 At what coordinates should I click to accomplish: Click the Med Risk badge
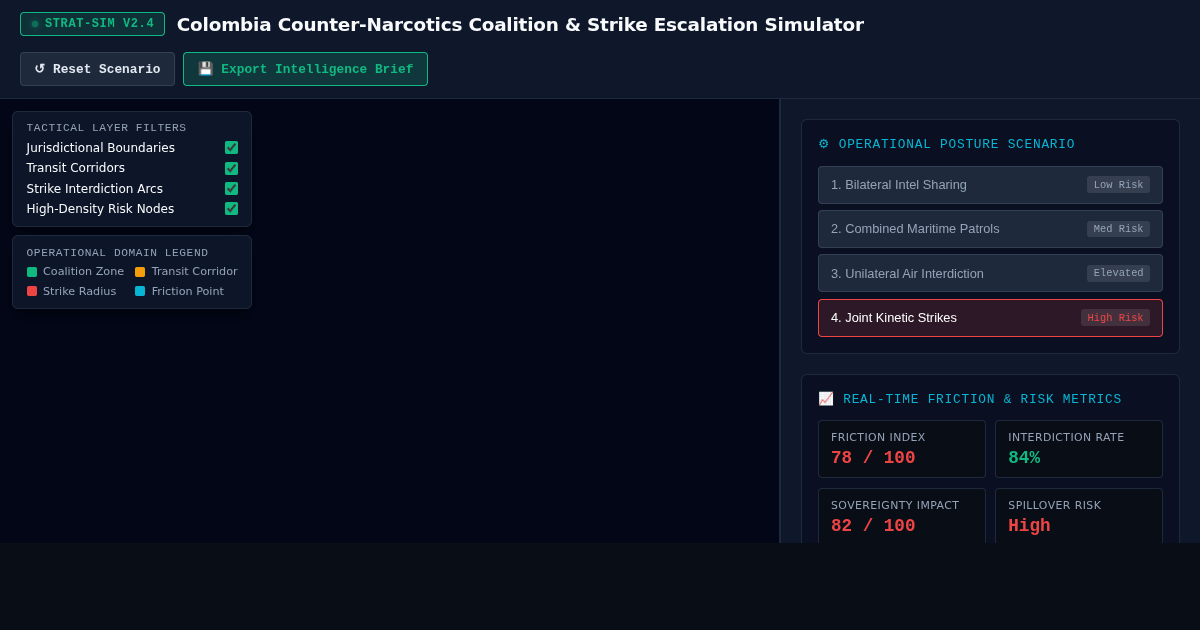tap(1118, 229)
